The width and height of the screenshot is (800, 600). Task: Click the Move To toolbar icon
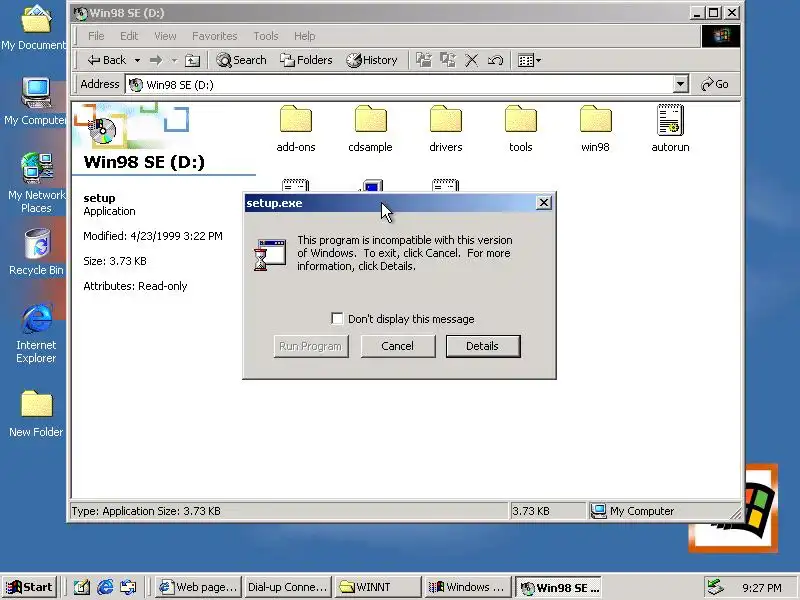point(423,60)
